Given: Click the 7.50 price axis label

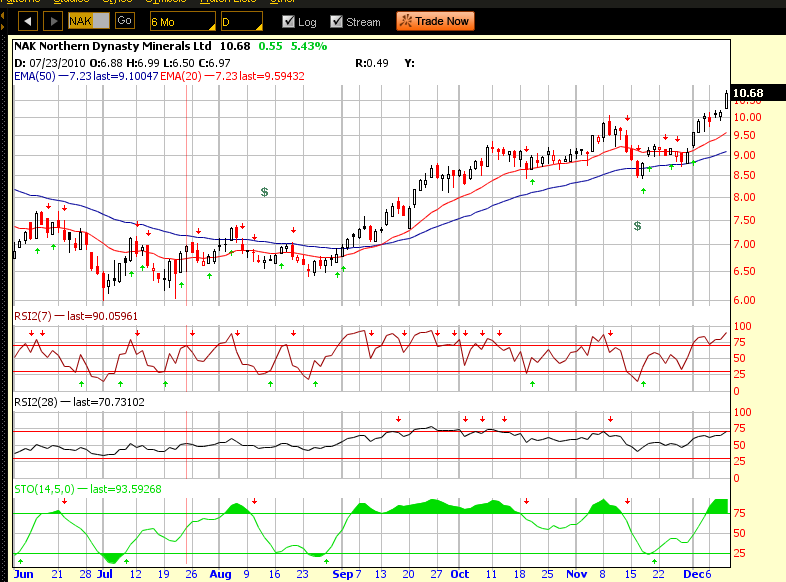Looking at the screenshot, I should [x=744, y=221].
